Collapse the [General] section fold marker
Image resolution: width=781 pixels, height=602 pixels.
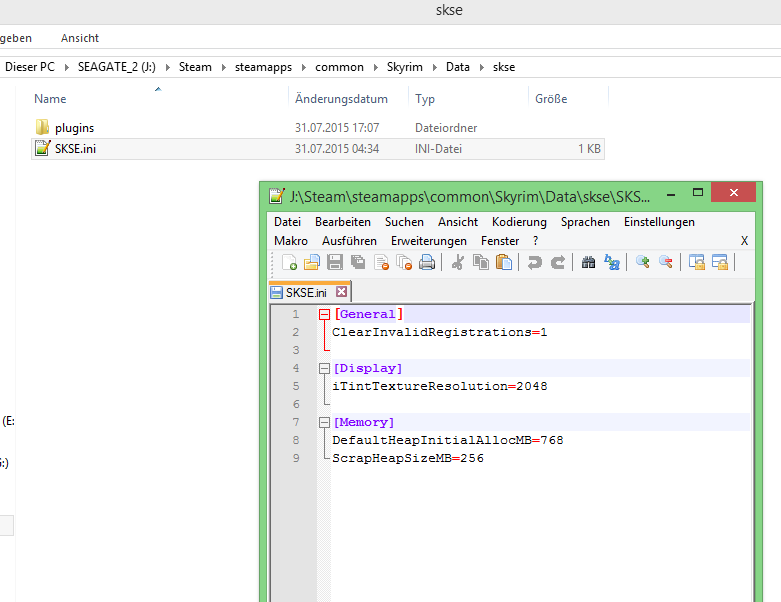click(x=324, y=314)
